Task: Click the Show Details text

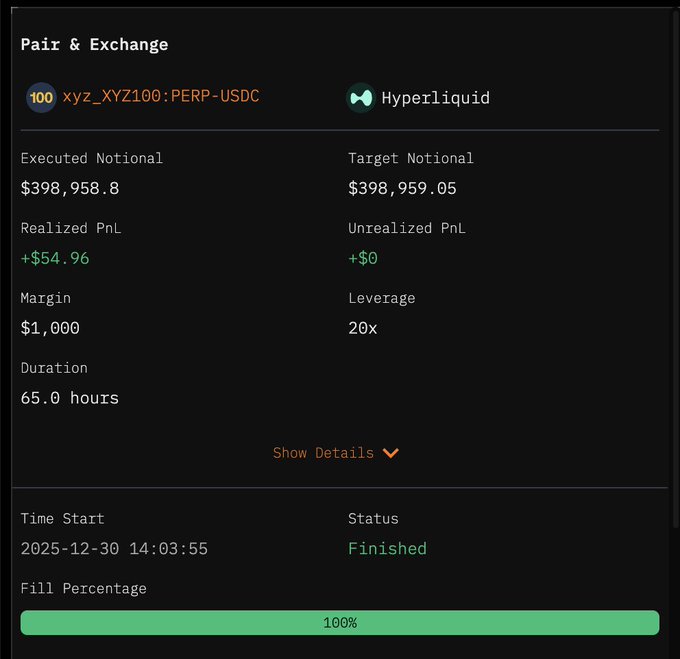Action: point(323,453)
